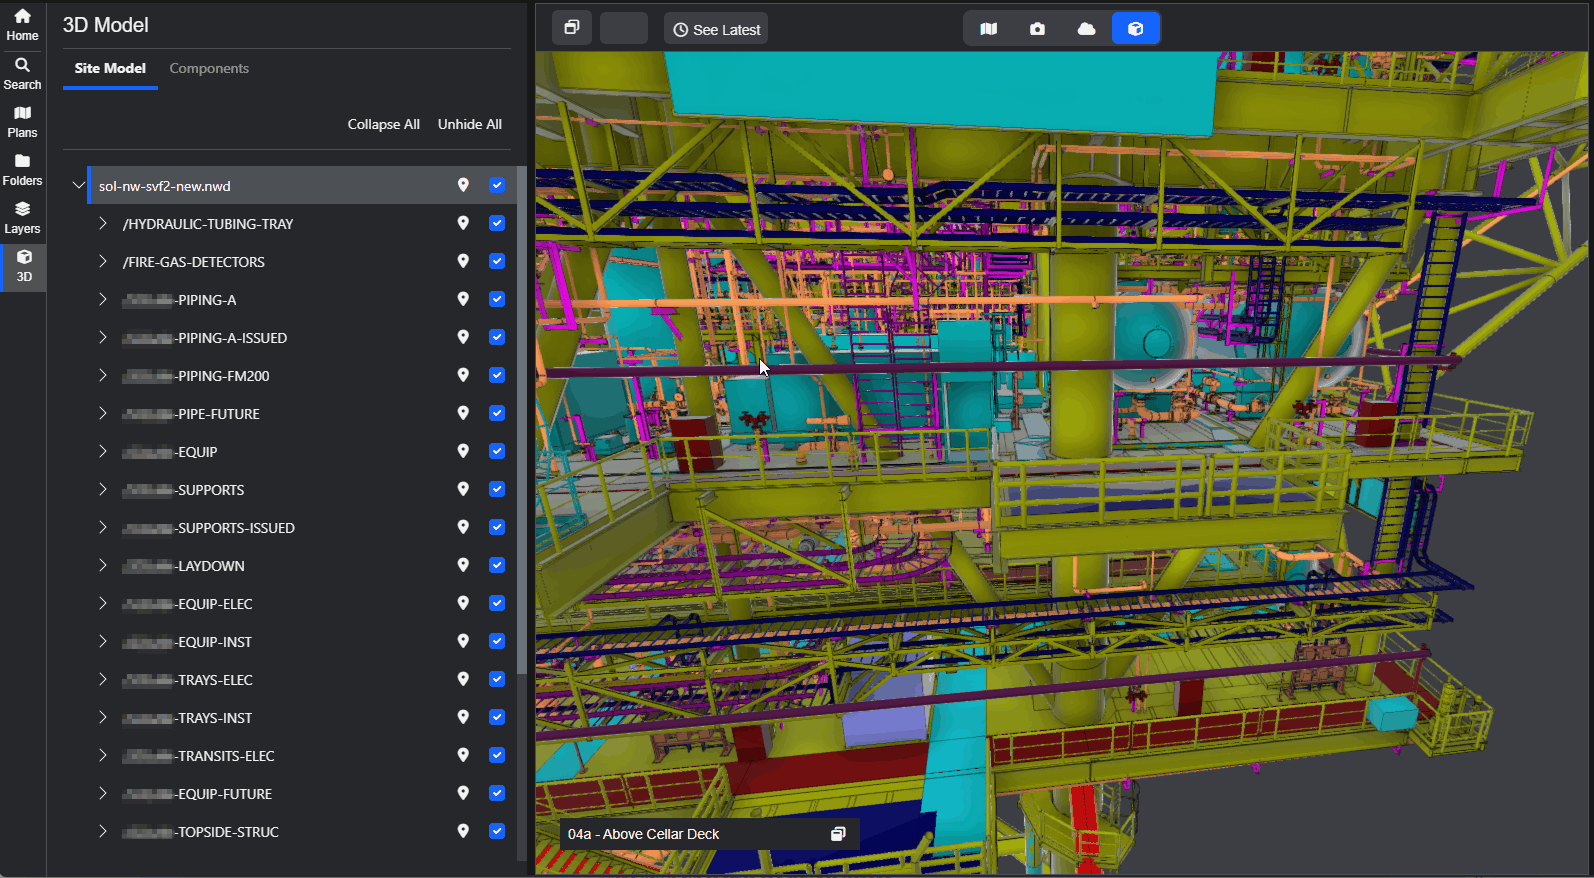Screen dimensions: 1594x878
Task: Toggle the -SUPPORTS-ISSUED visibility checkbox
Action: click(x=497, y=527)
